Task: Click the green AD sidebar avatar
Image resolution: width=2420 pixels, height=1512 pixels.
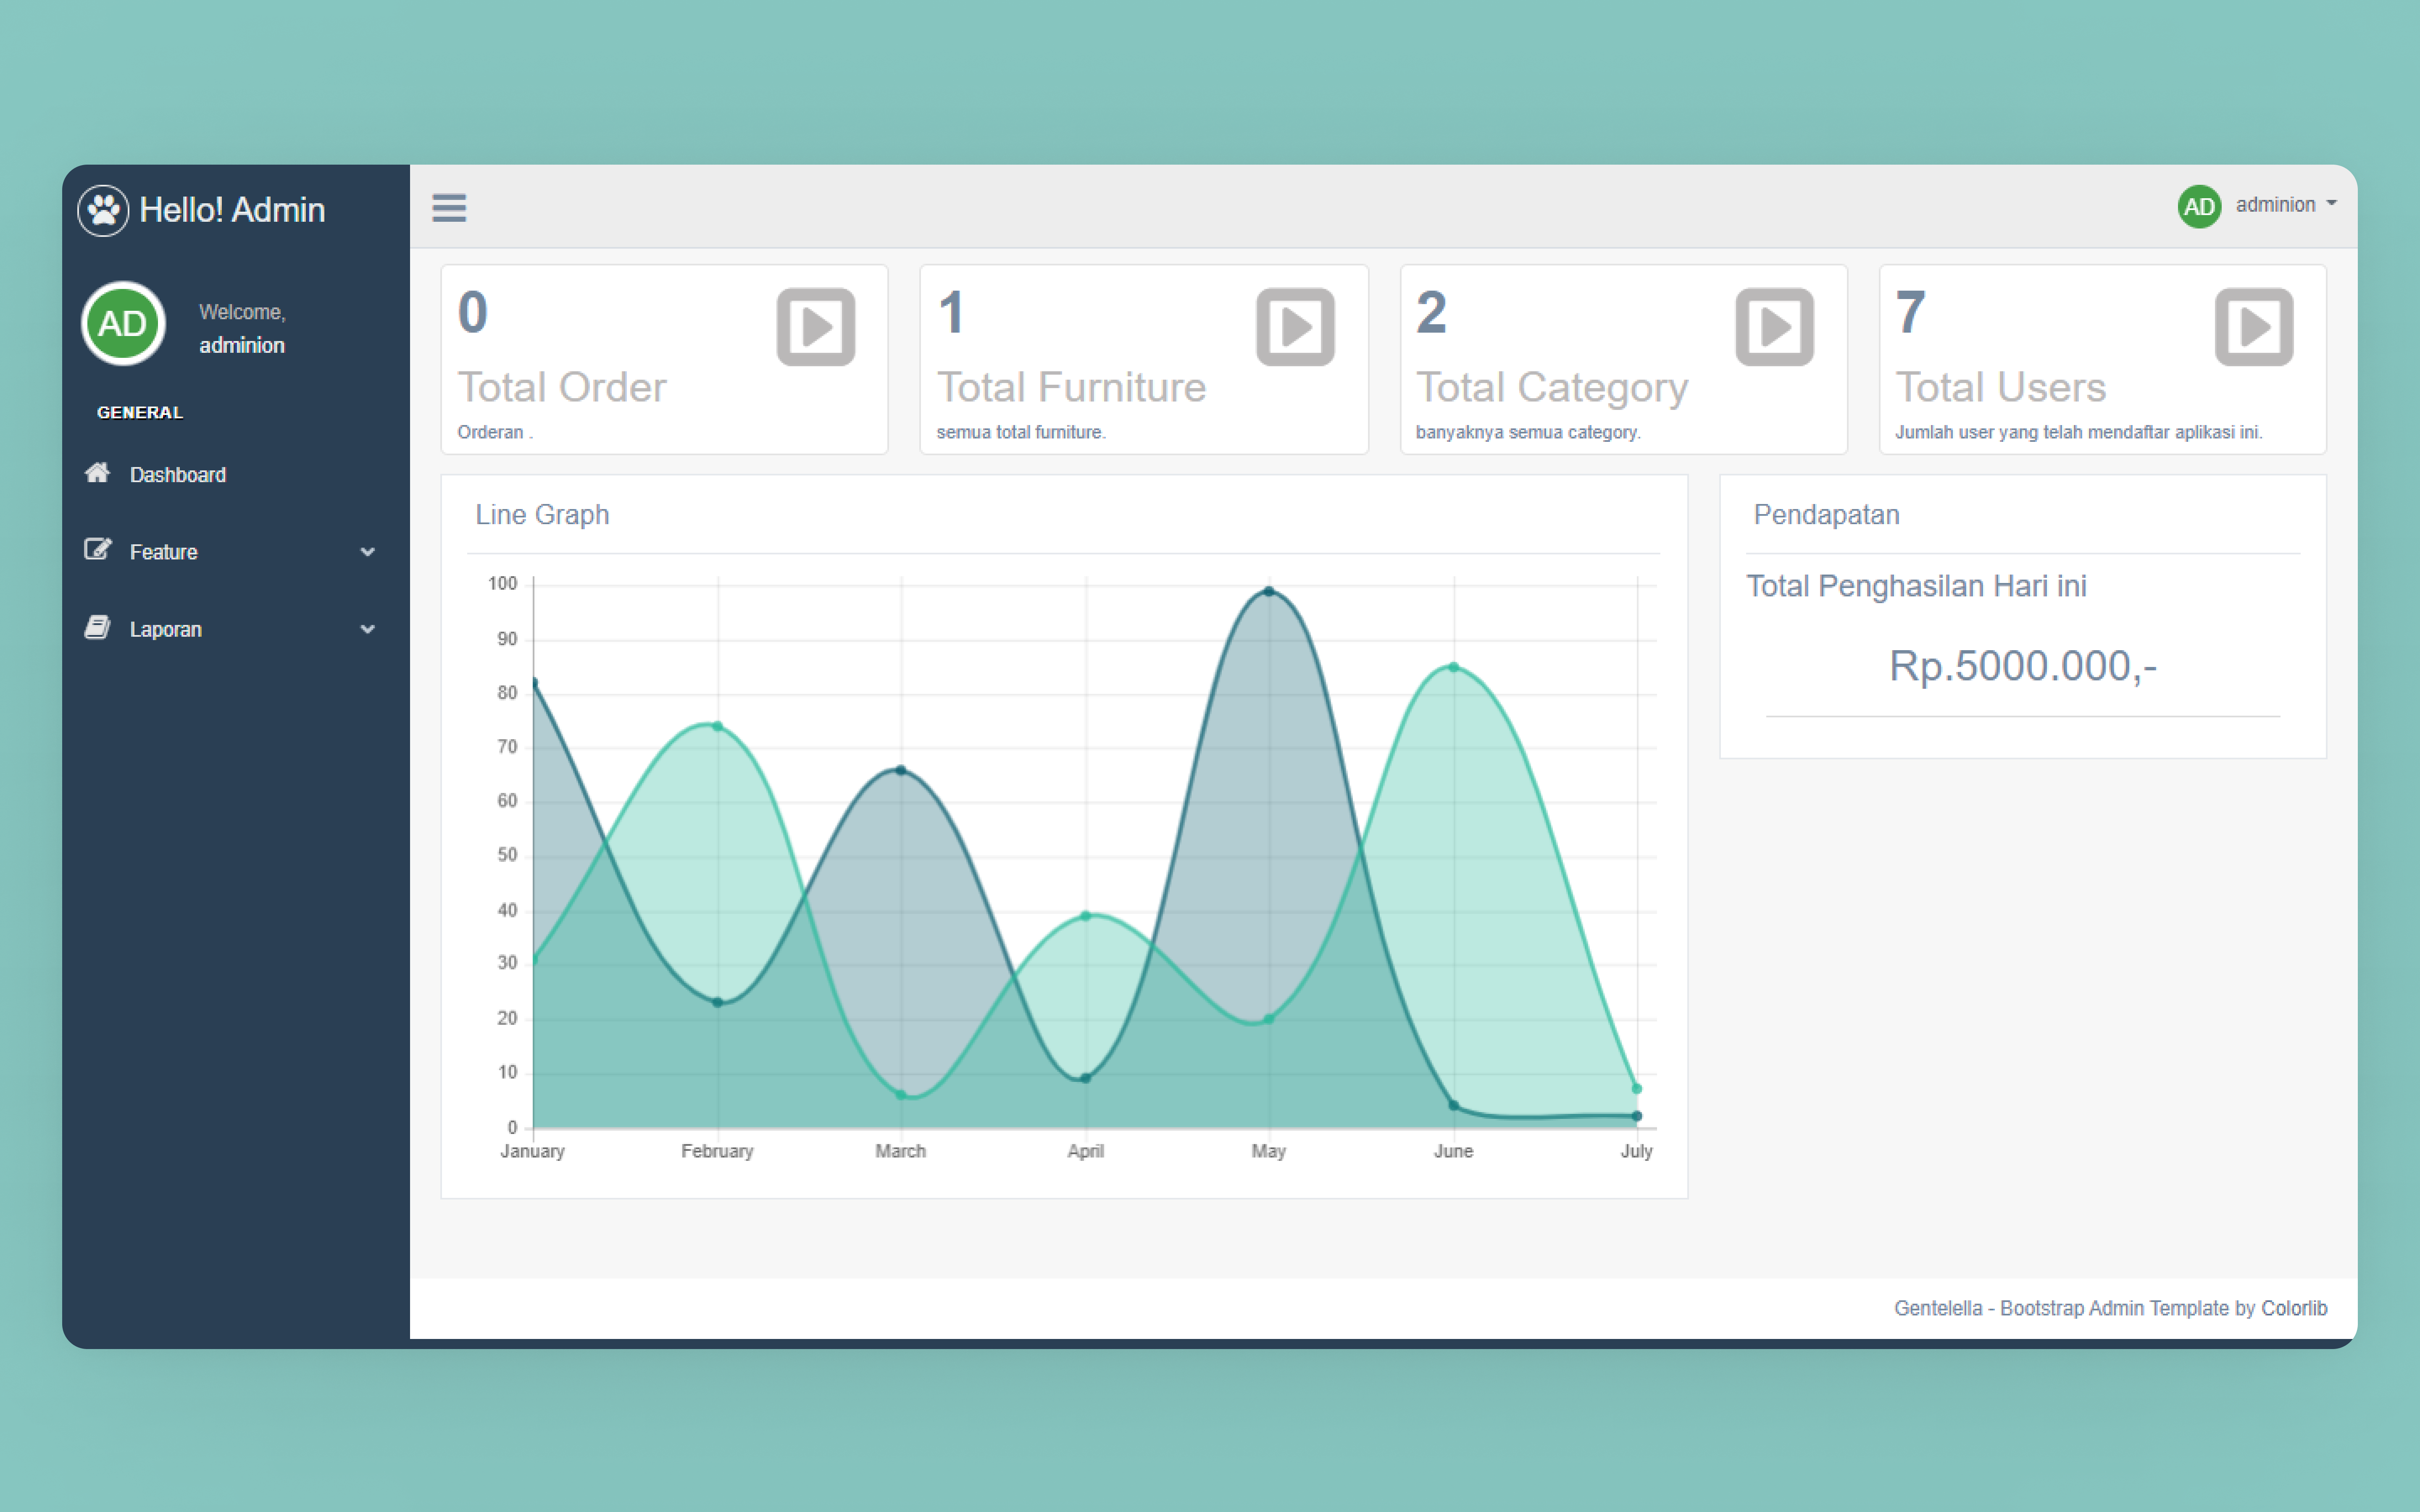Action: pyautogui.click(x=123, y=323)
